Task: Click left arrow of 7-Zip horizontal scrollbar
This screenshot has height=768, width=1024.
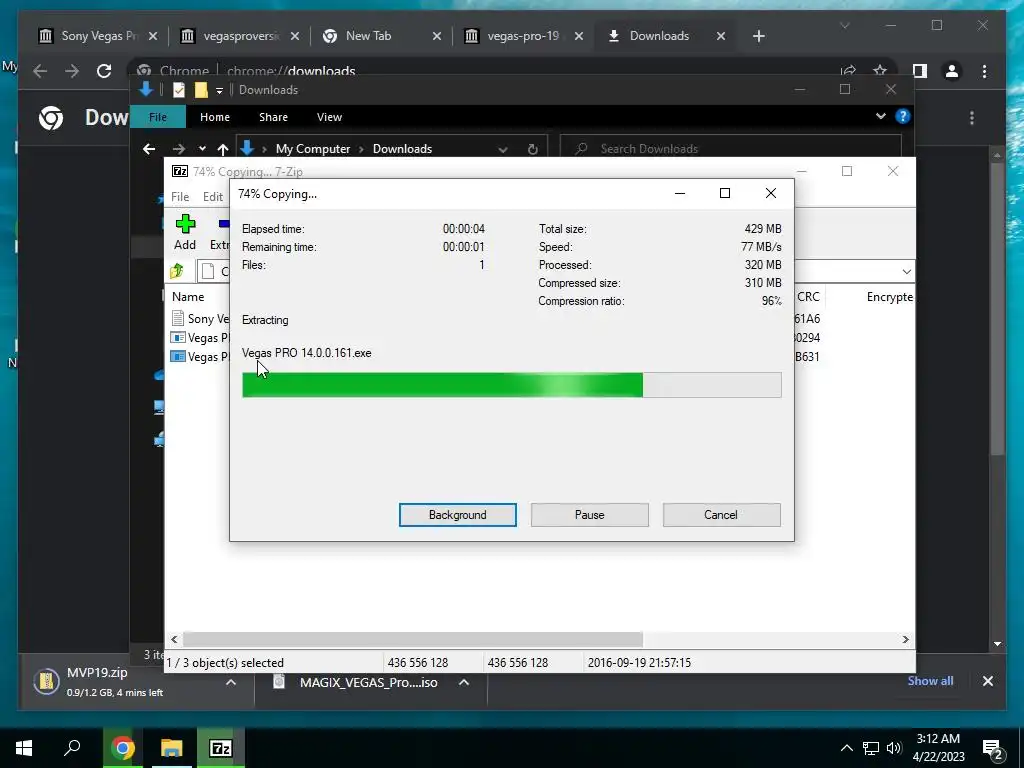Action: point(174,639)
